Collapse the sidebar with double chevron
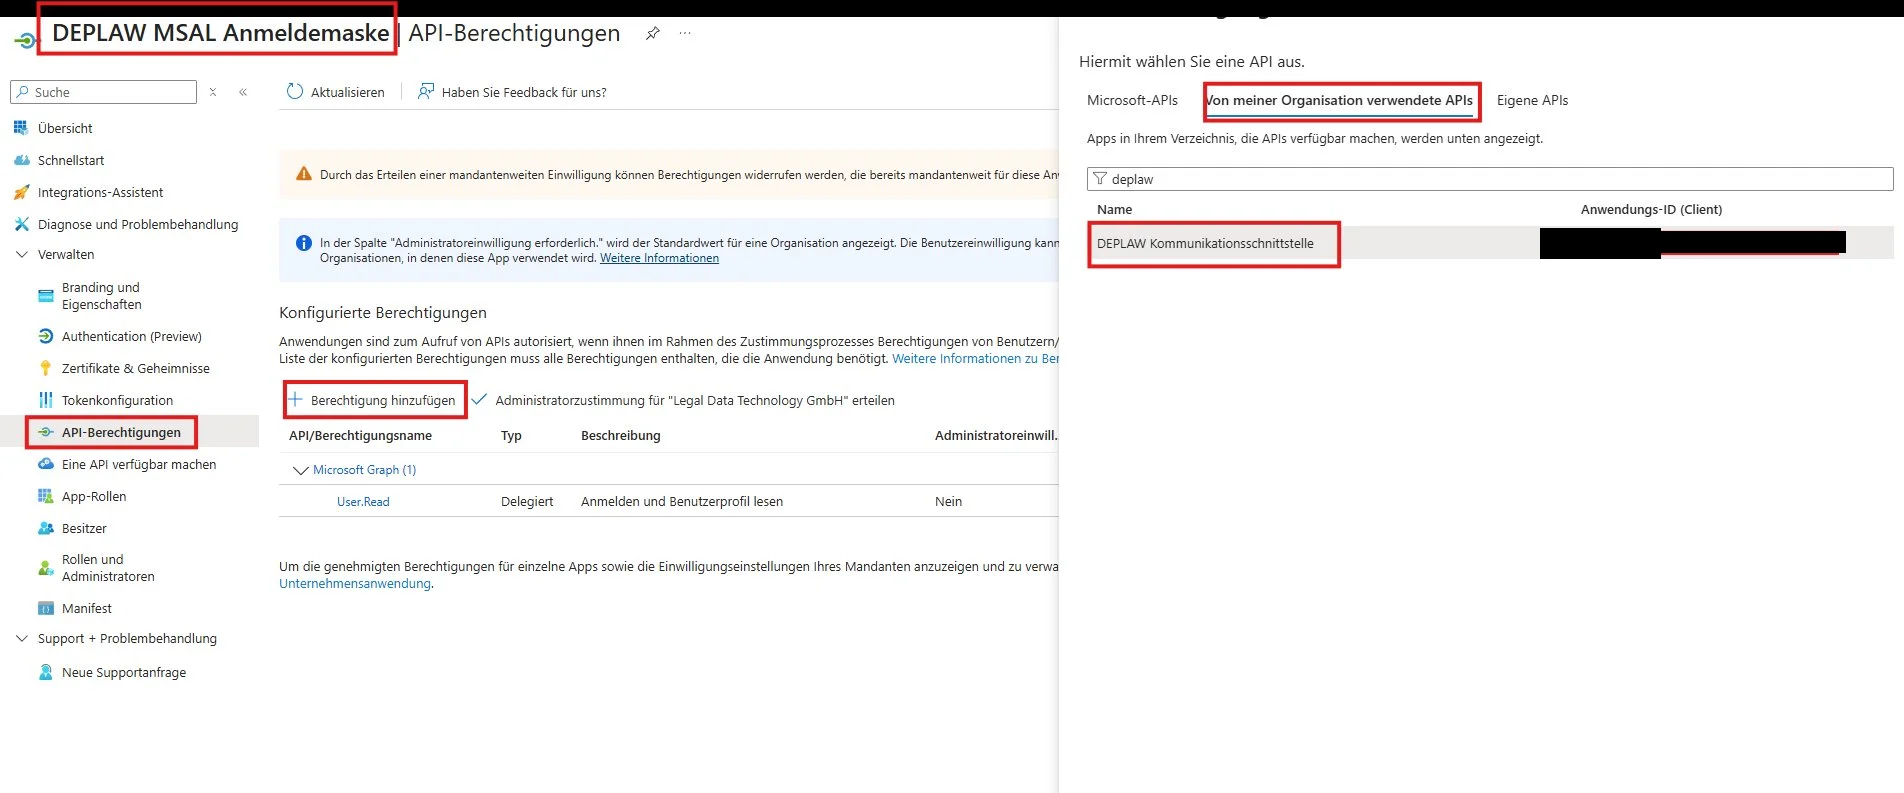Viewport: 1904px width, 793px height. [x=243, y=92]
